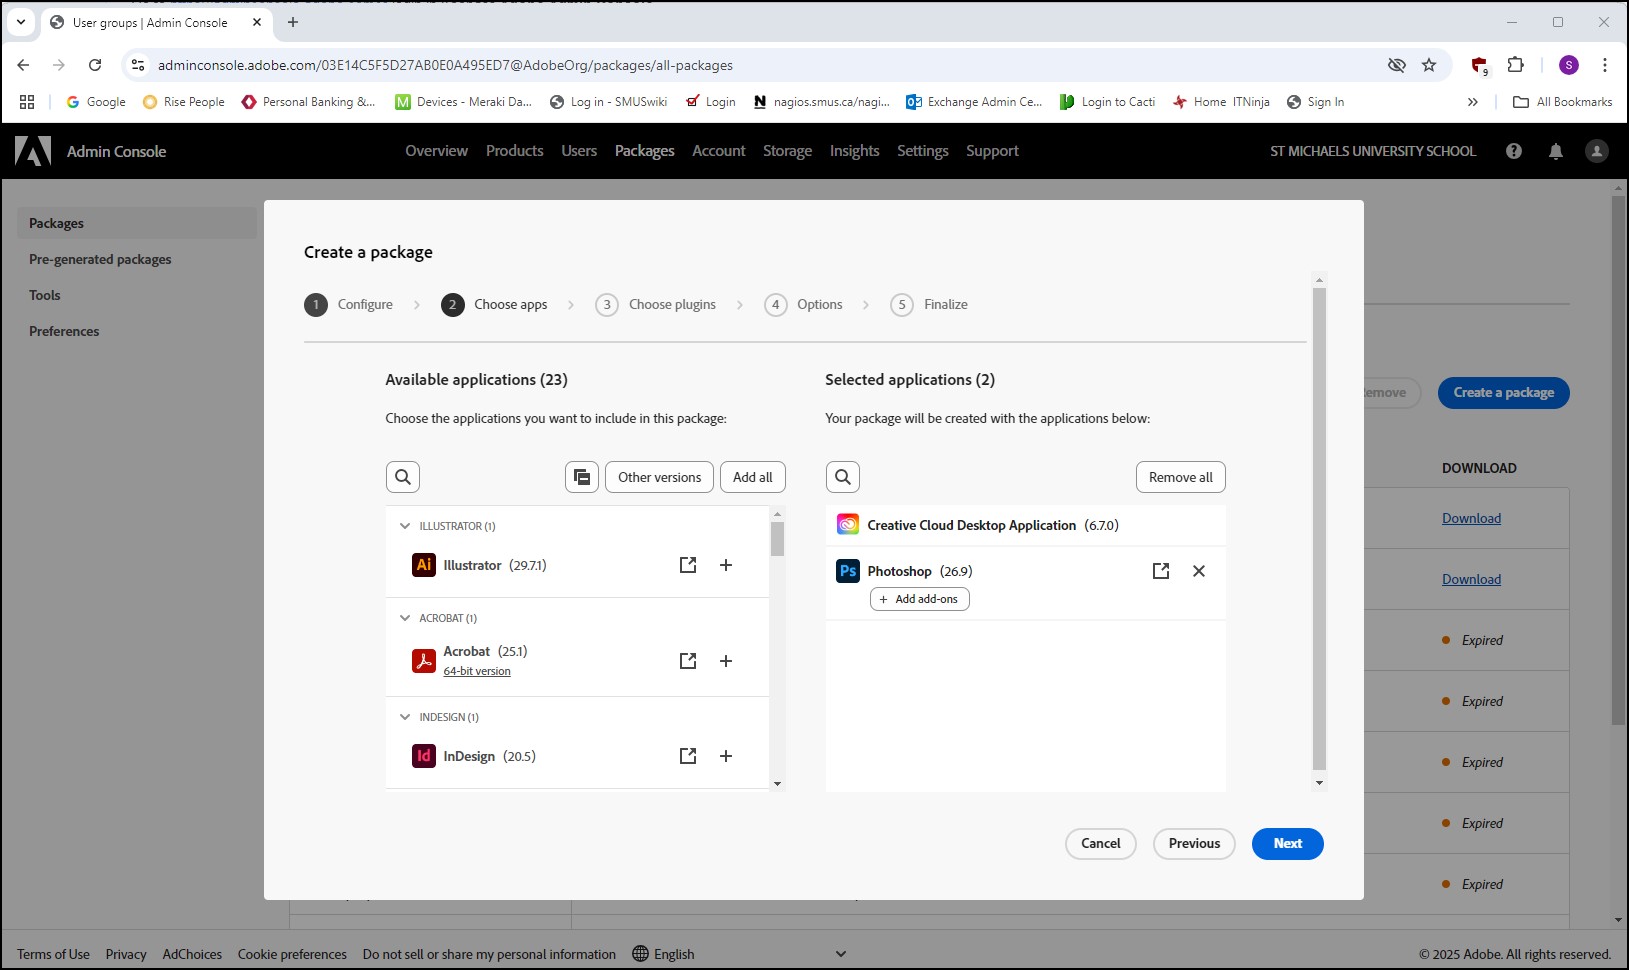
Task: Add Acrobat with its plus icon
Action: (726, 661)
